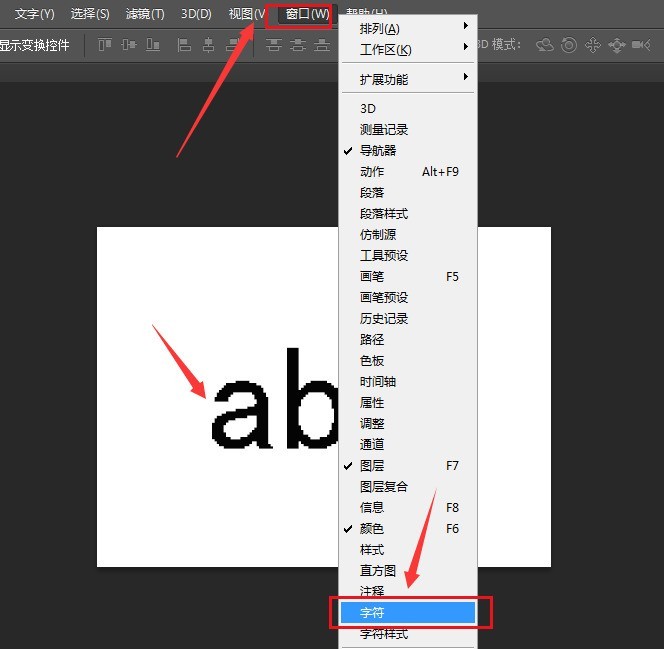The image size is (664, 649).
Task: Expand the 扩展功能 submenu
Action: 408,79
